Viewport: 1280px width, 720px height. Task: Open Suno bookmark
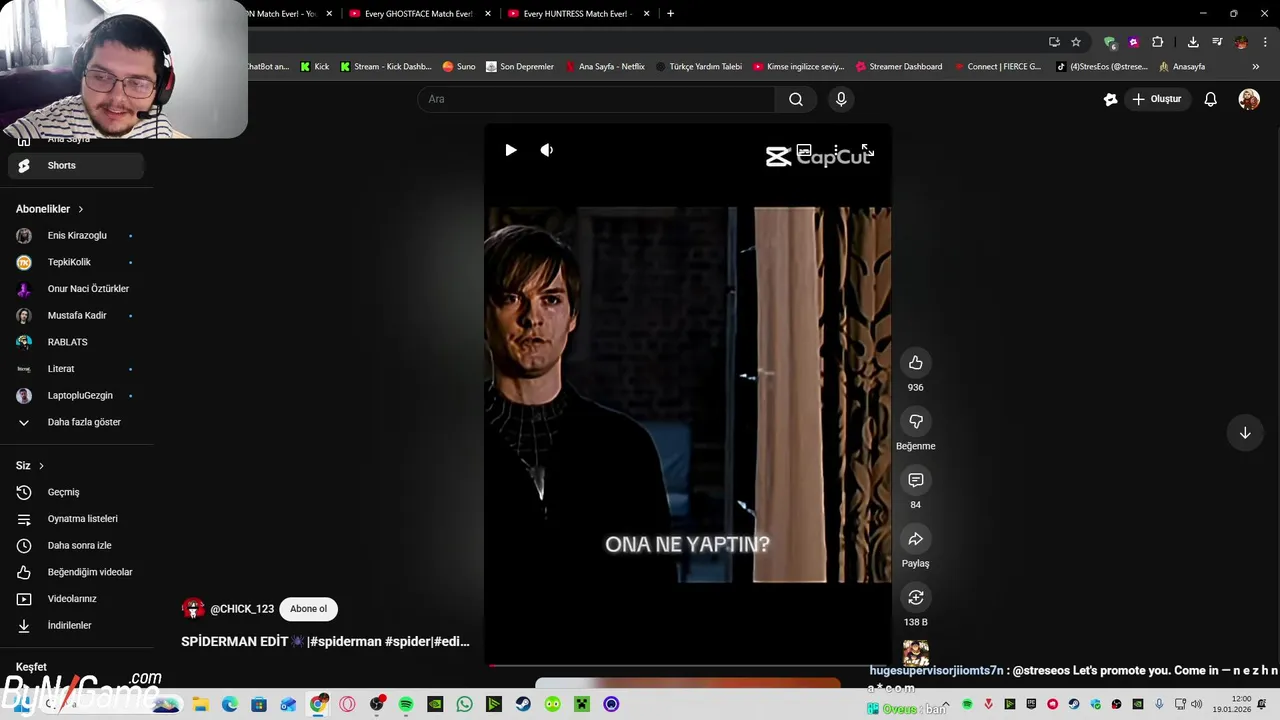click(x=459, y=67)
